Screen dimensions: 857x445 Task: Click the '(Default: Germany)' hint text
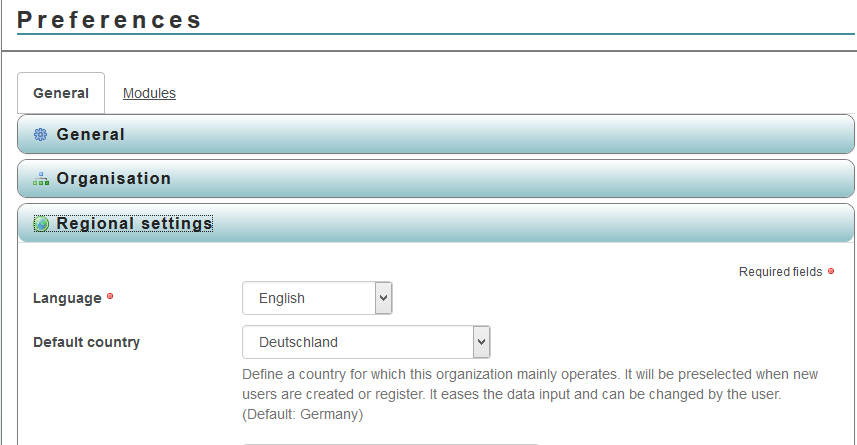click(302, 414)
